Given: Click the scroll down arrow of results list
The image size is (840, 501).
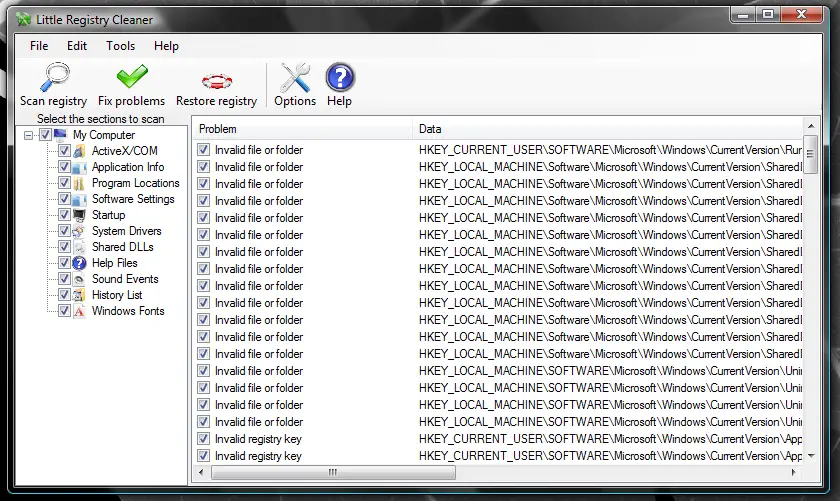Looking at the screenshot, I should coord(811,456).
